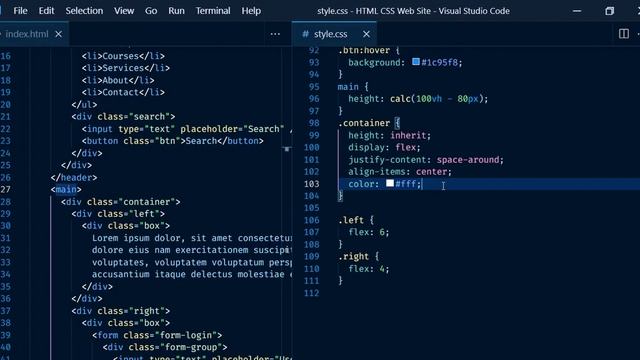Open the View menu
Viewport: 640px width, 360px height.
pyautogui.click(x=124, y=11)
